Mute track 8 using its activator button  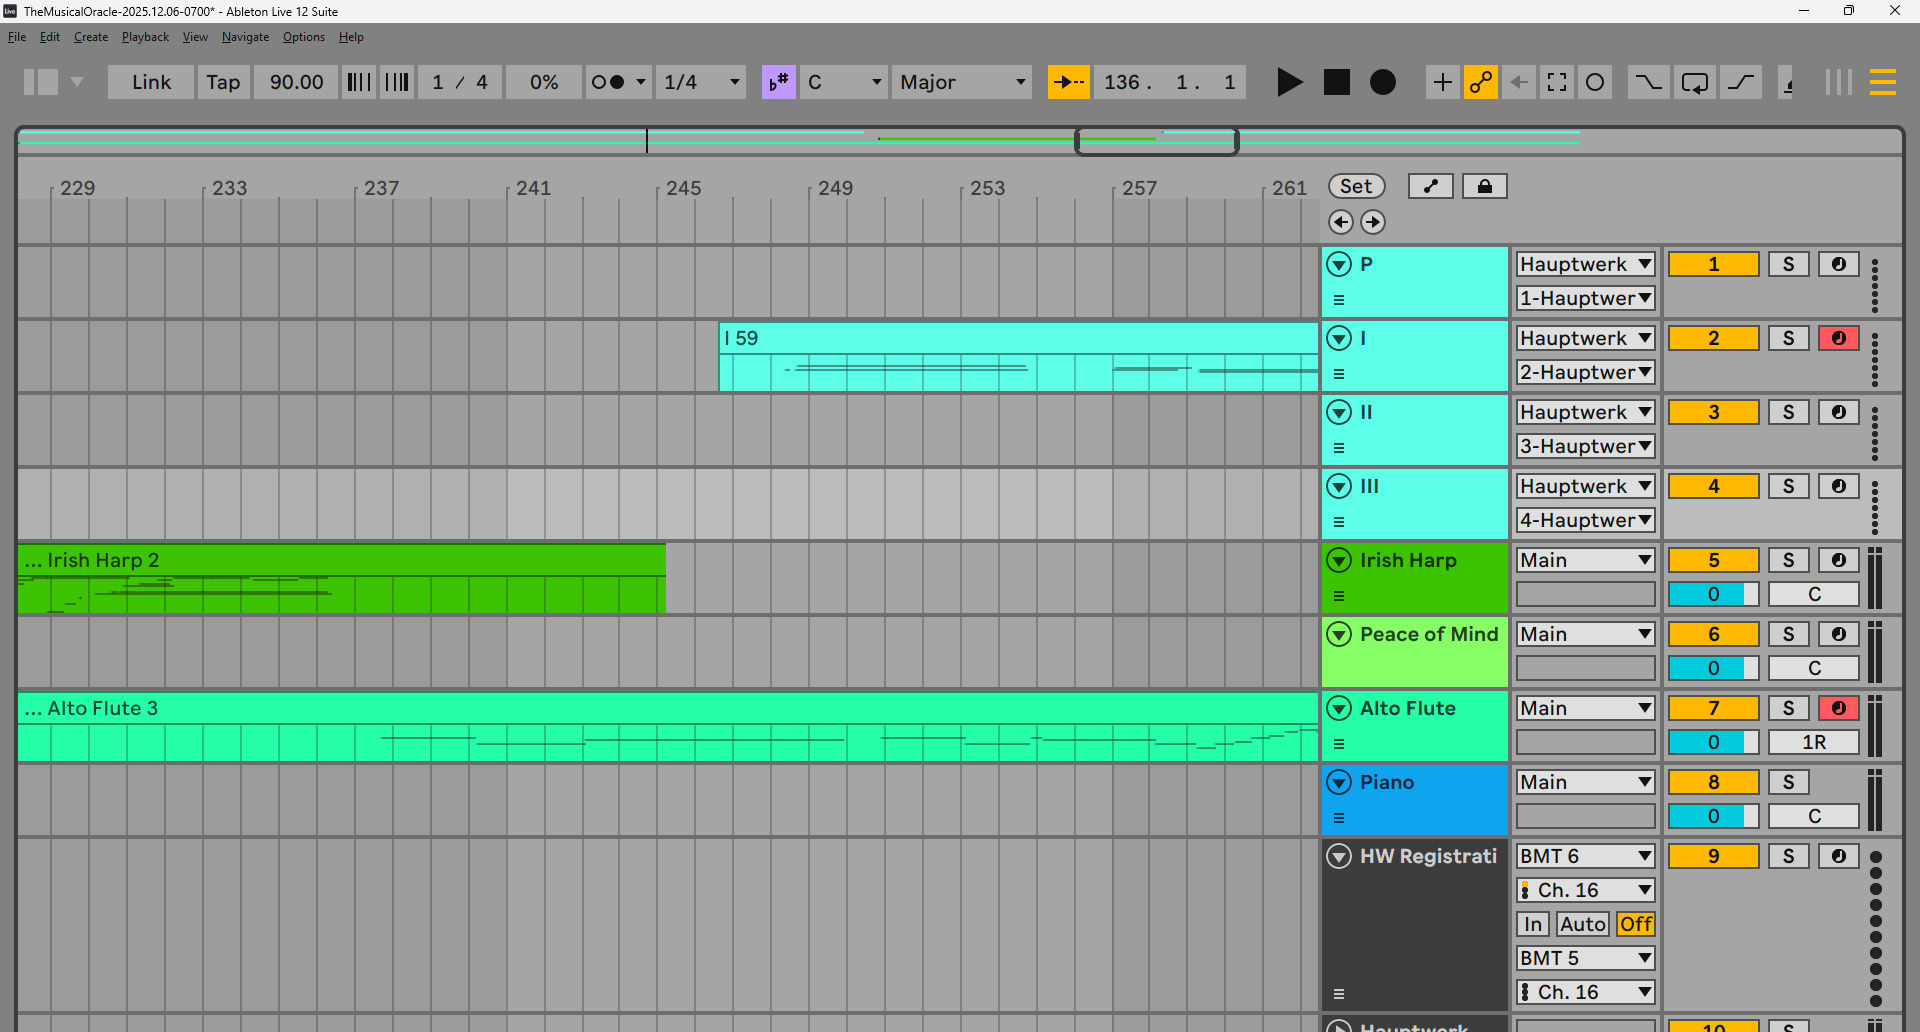(1714, 782)
